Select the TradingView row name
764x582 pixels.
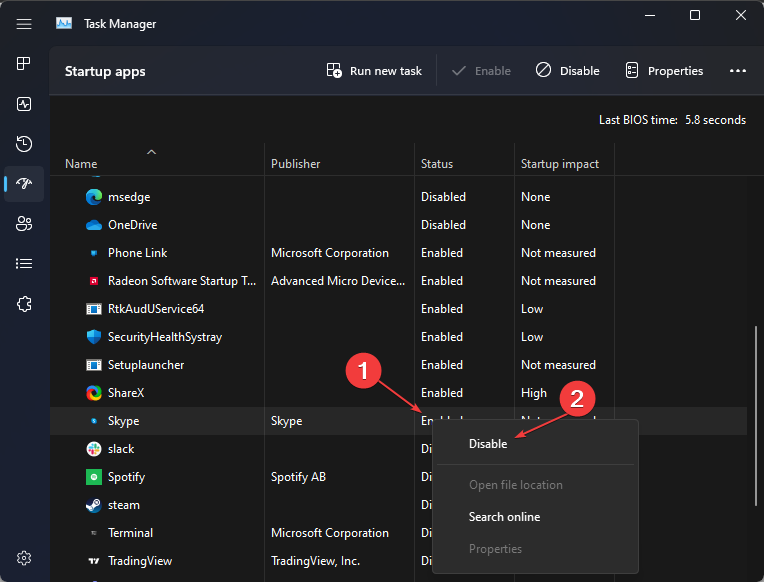pos(140,562)
